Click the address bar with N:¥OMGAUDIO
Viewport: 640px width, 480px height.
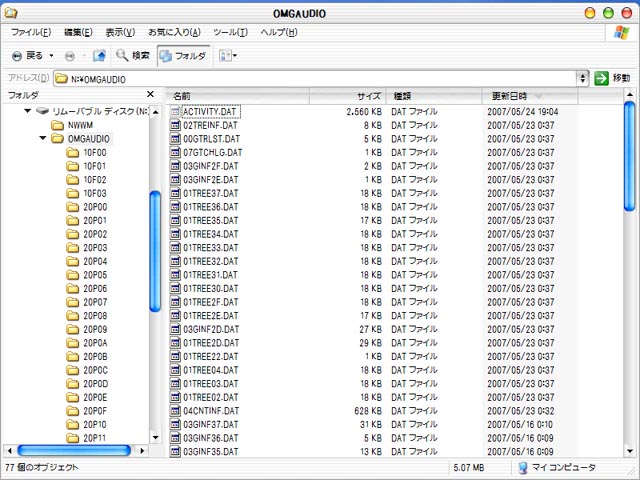click(315, 79)
